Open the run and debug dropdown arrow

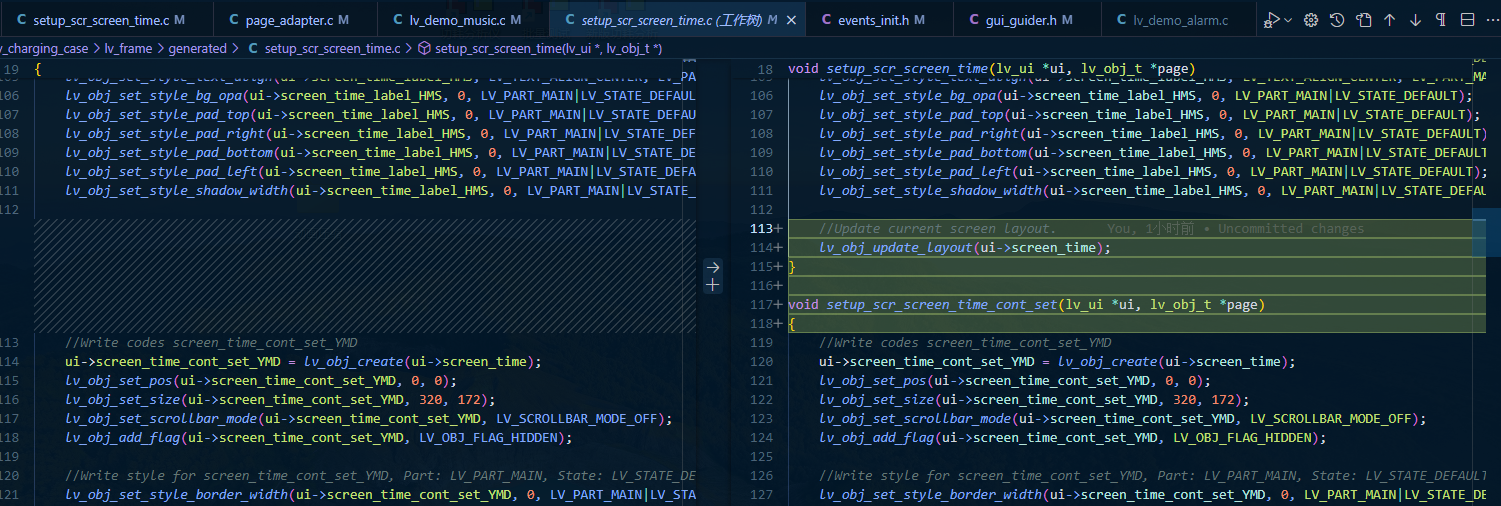[x=1288, y=20]
